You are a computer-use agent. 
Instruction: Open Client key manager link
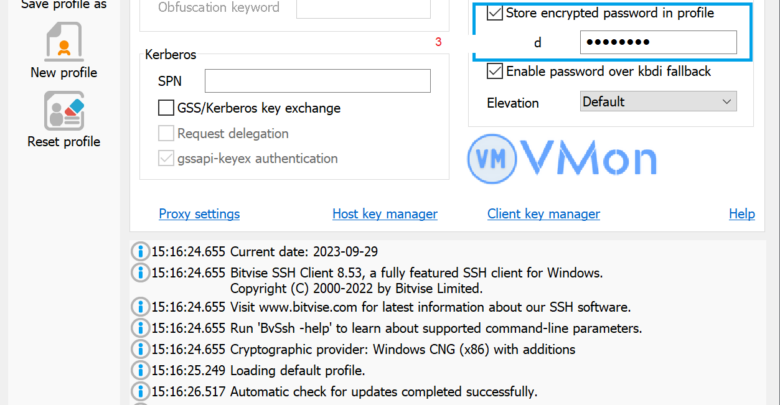(543, 214)
